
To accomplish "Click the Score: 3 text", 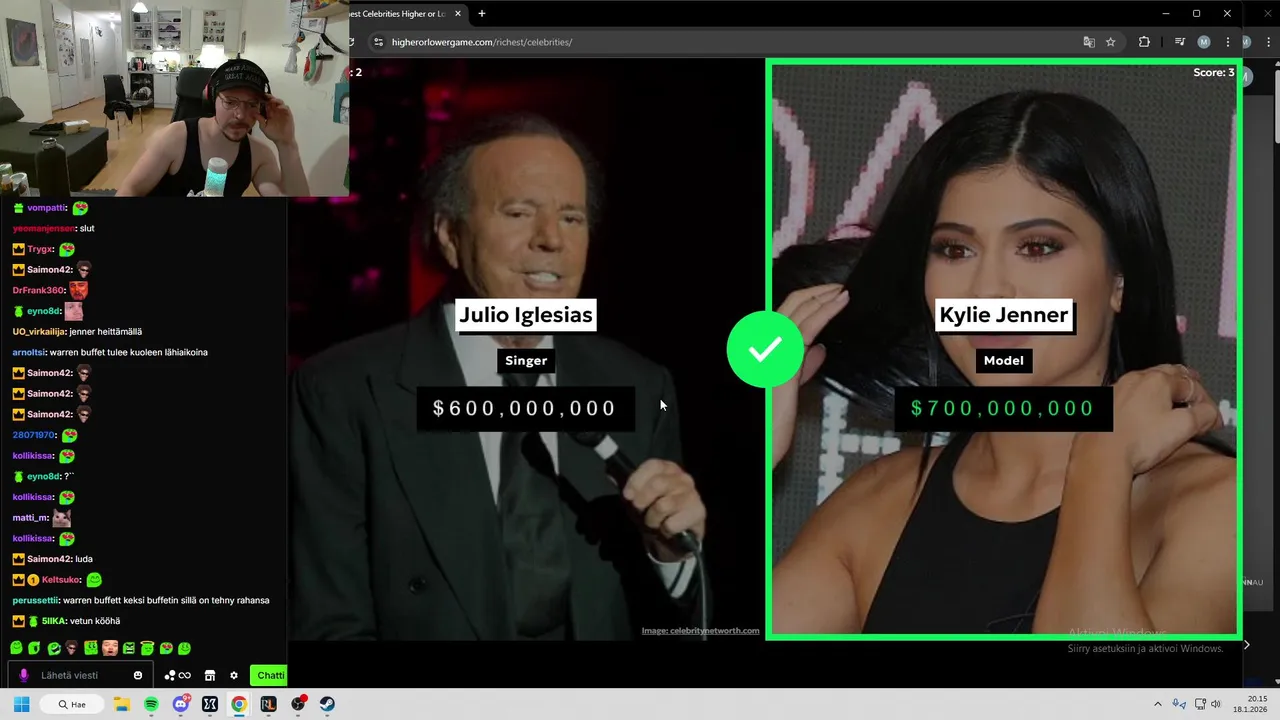I will pyautogui.click(x=1213, y=72).
